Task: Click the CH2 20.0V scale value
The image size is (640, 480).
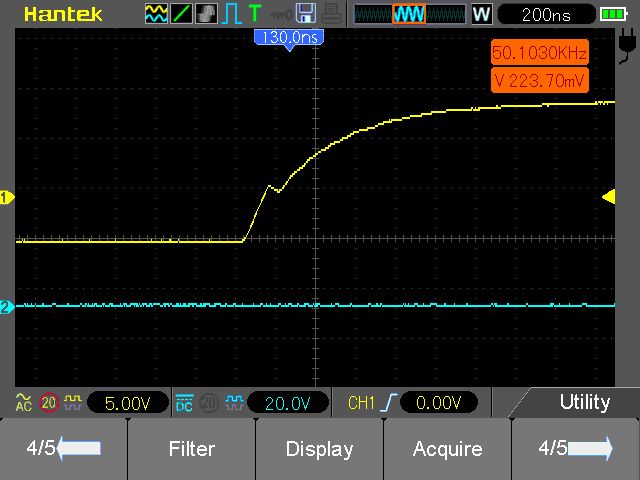Action: (288, 403)
